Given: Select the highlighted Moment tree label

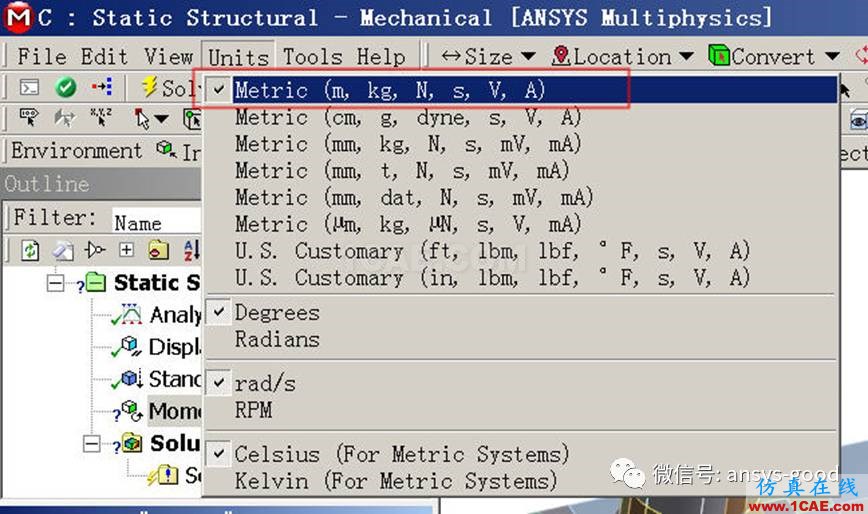Looking at the screenshot, I should pyautogui.click(x=174, y=411).
